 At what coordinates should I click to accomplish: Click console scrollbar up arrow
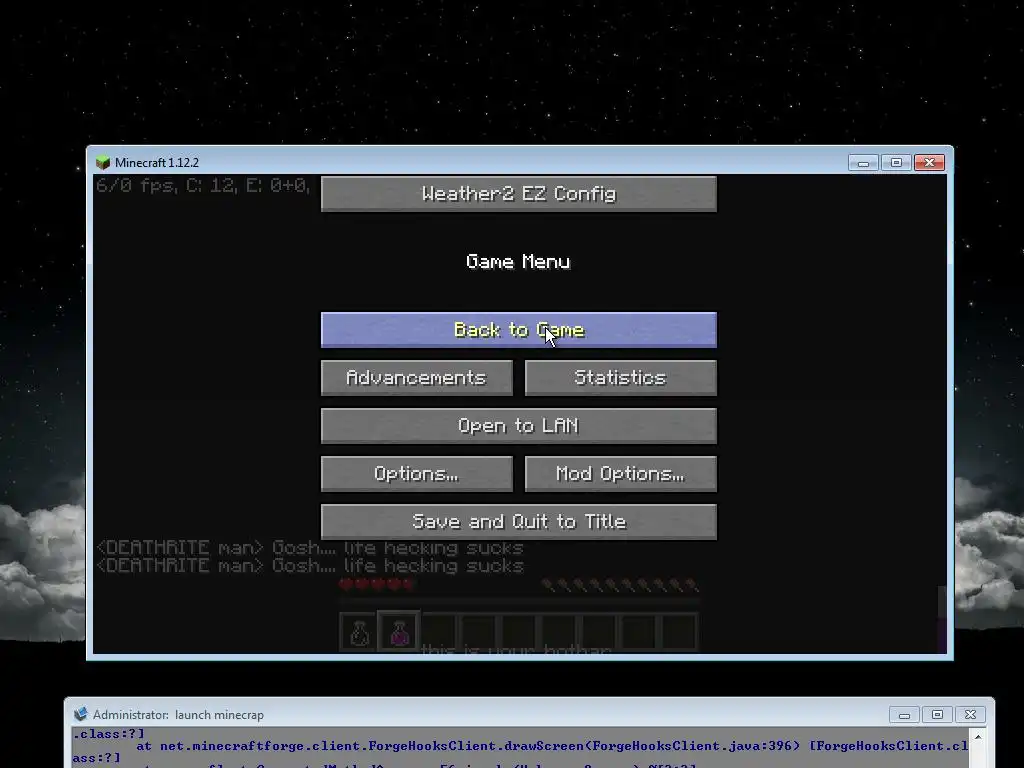[x=978, y=737]
